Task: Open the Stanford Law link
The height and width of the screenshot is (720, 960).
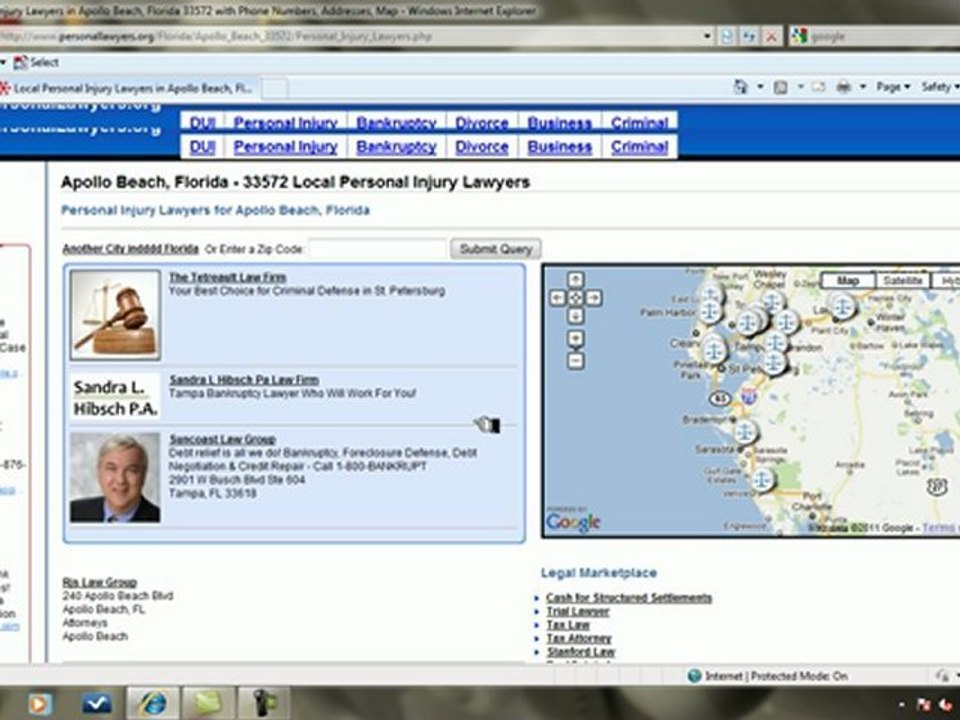Action: (580, 651)
